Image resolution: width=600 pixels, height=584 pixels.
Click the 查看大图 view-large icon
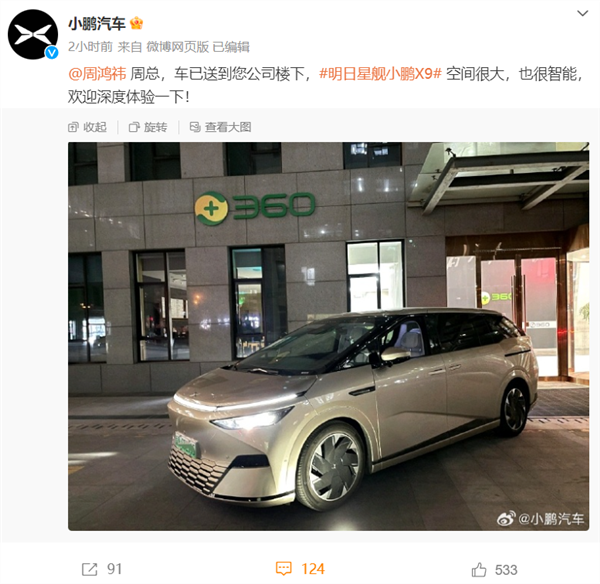(x=195, y=127)
